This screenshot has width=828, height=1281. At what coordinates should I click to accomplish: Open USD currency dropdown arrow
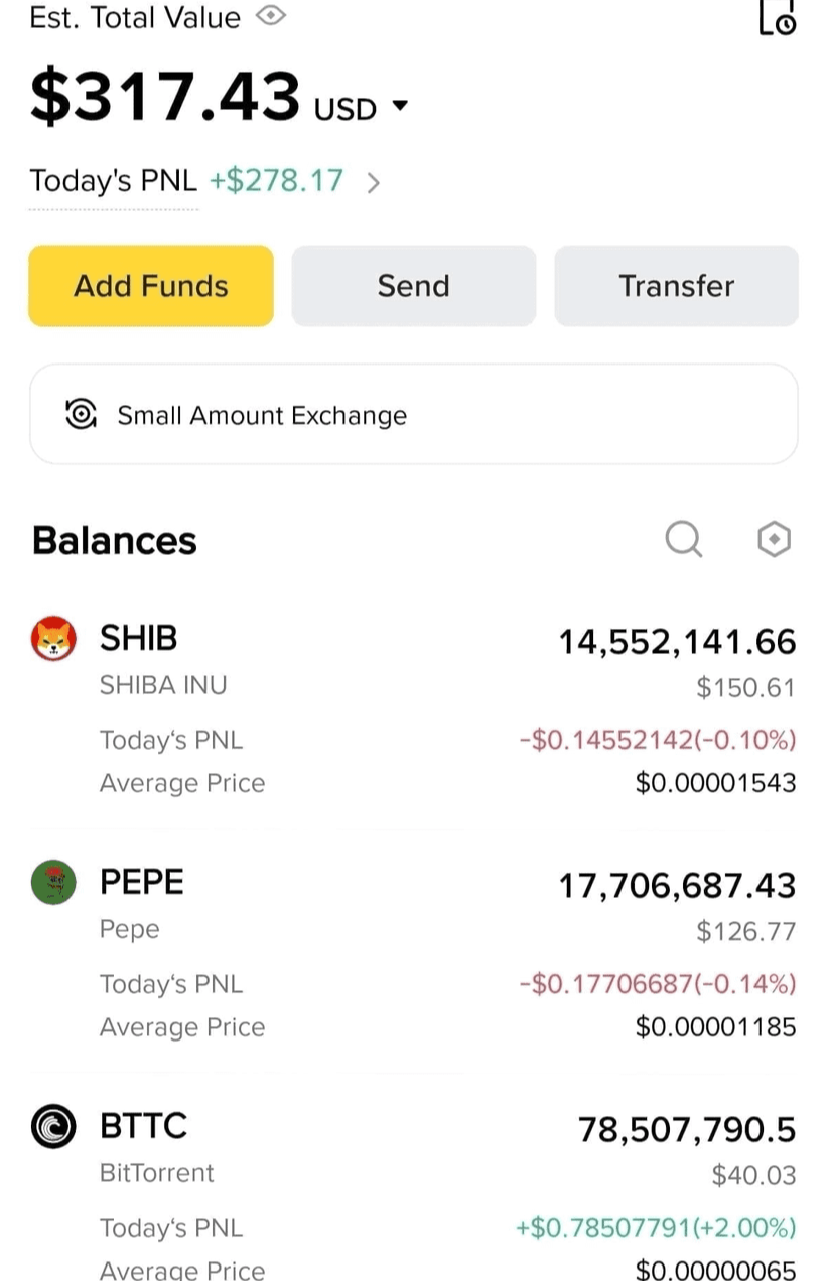click(400, 106)
